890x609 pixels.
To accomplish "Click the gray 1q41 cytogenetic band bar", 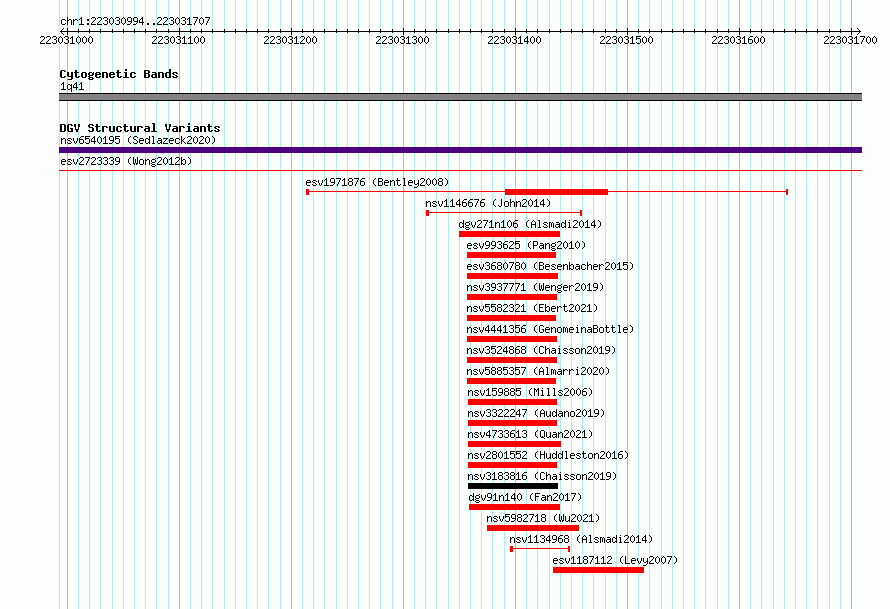I will (x=460, y=97).
